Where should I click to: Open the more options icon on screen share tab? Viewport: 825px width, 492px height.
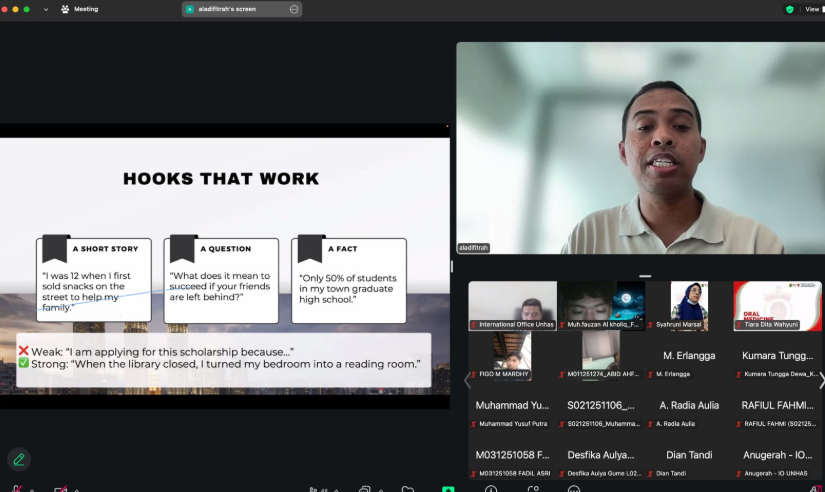[x=293, y=9]
